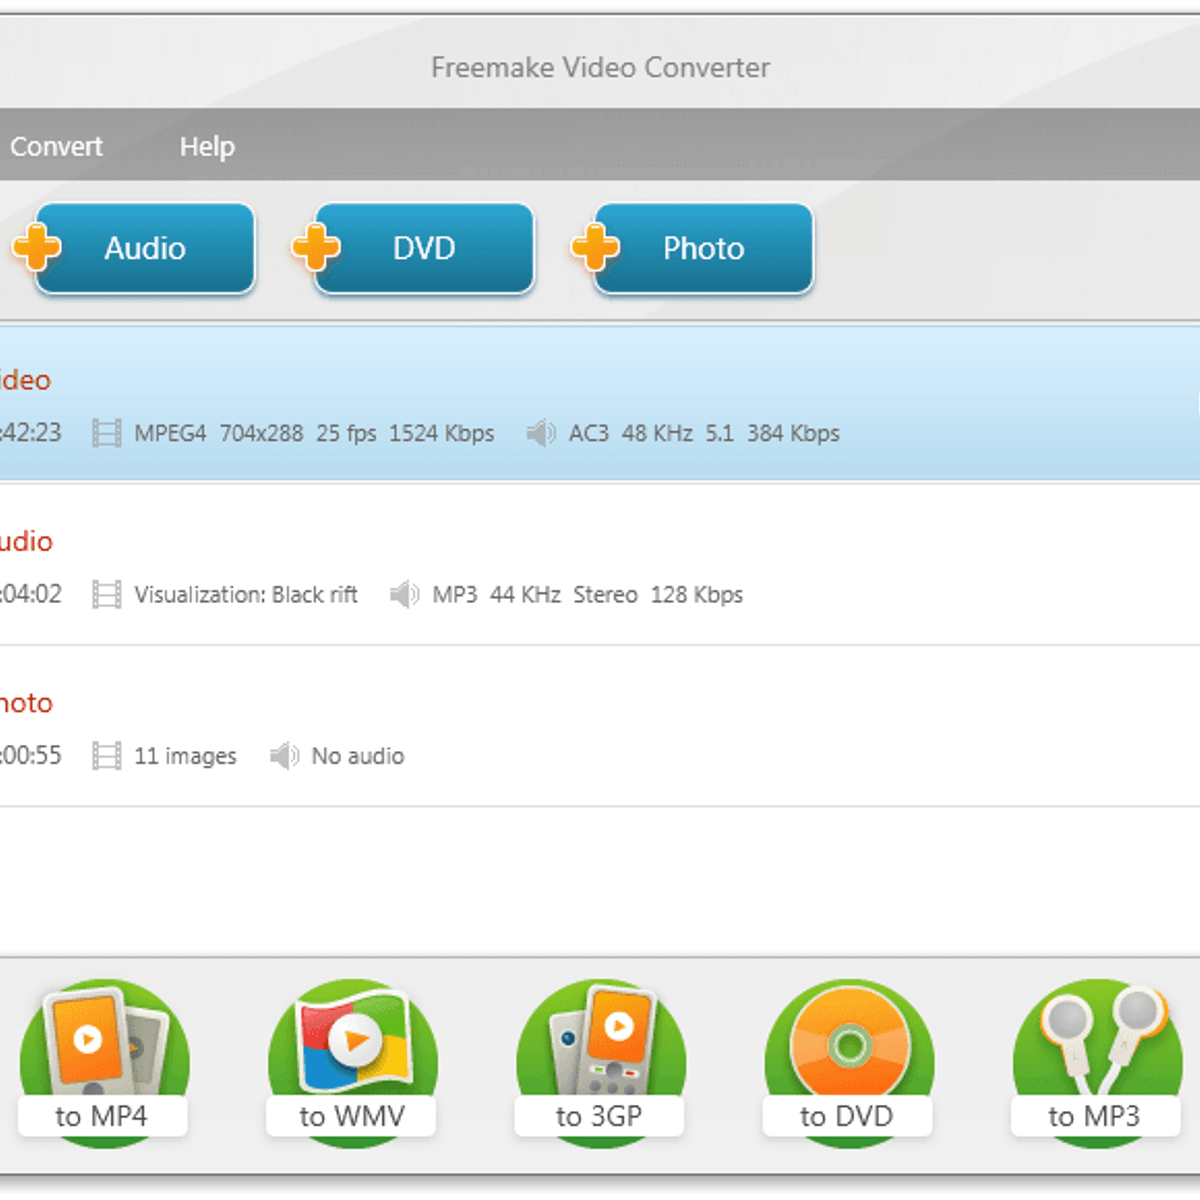Click the Photo add button
The image size is (1200, 1200).
(x=704, y=248)
